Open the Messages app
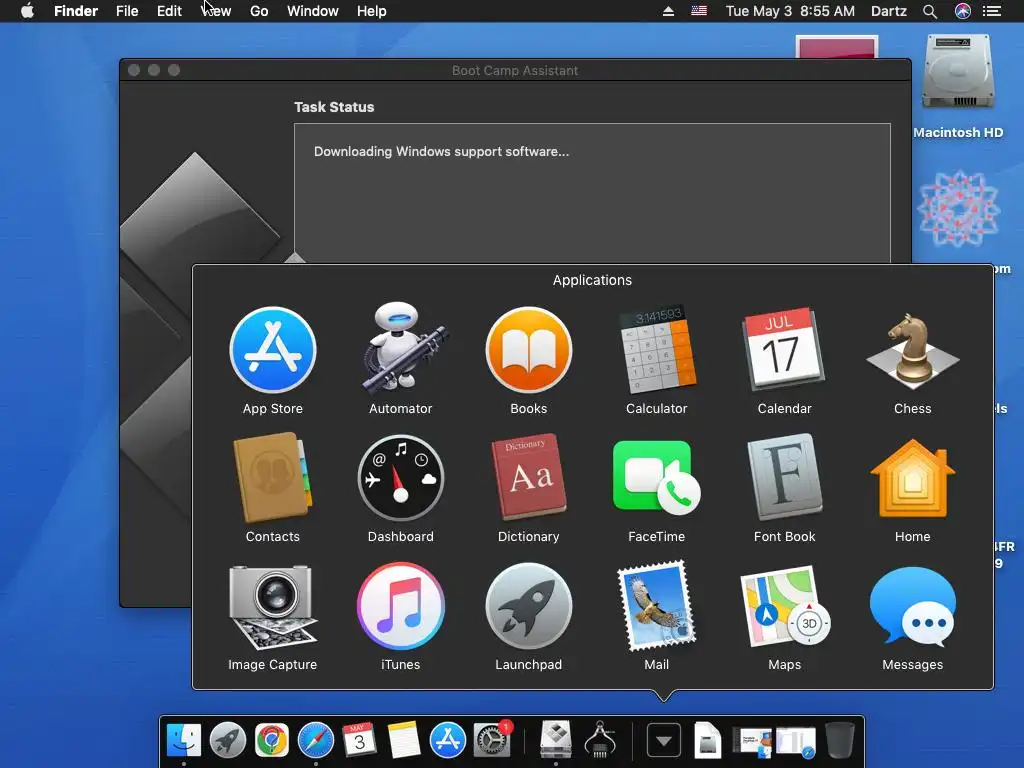The width and height of the screenshot is (1024, 768). click(x=912, y=606)
